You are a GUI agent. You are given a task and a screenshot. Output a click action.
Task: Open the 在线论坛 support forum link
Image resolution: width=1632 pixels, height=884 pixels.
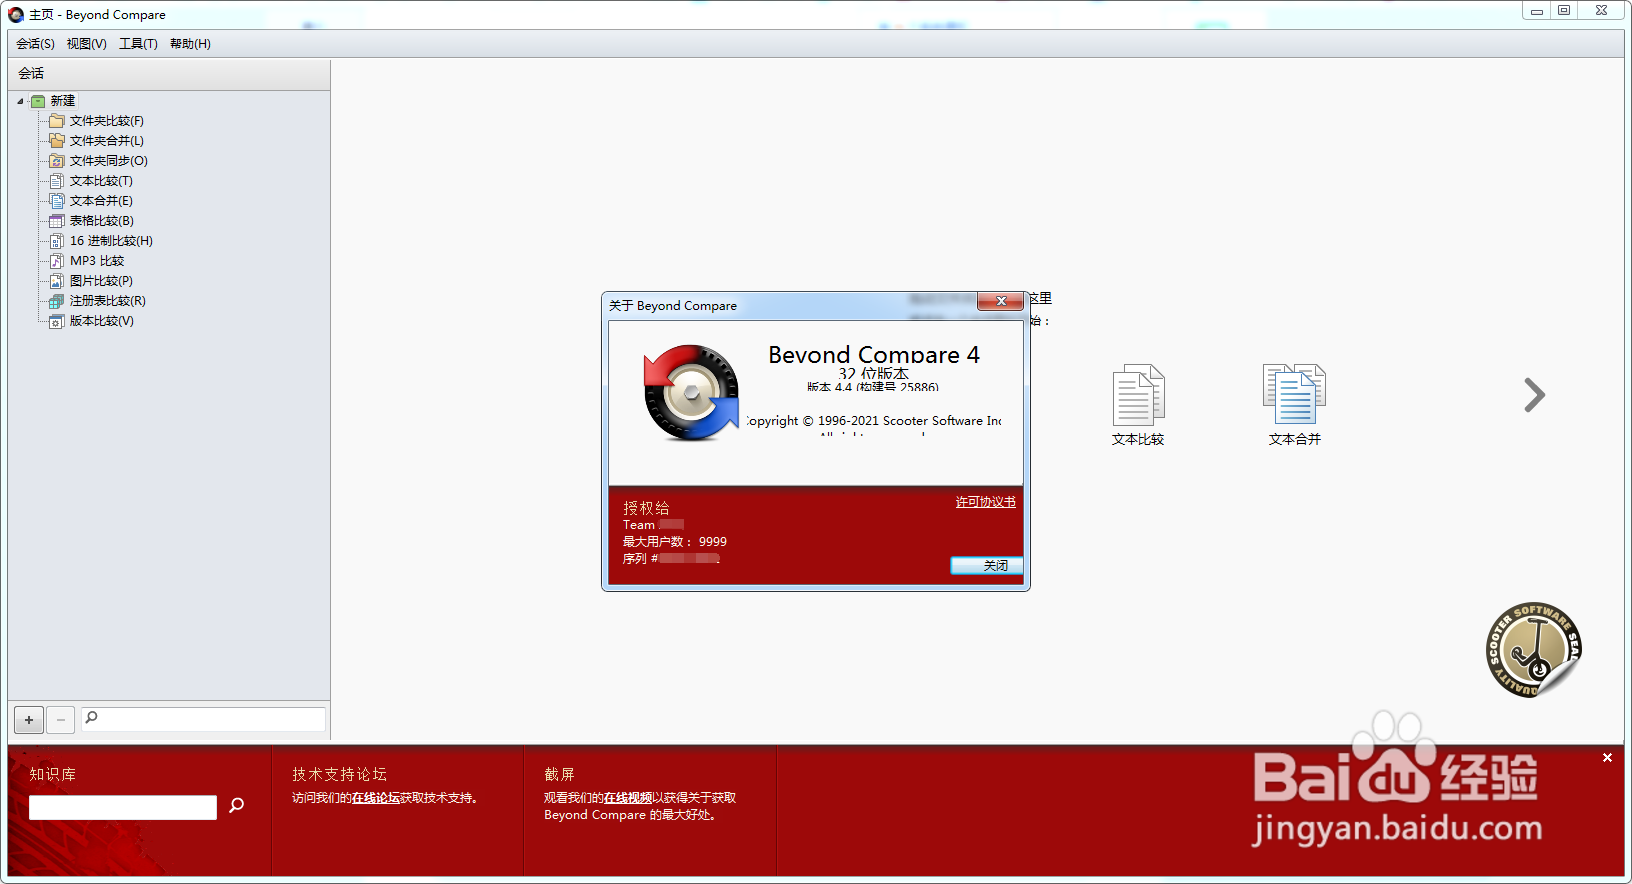[376, 798]
